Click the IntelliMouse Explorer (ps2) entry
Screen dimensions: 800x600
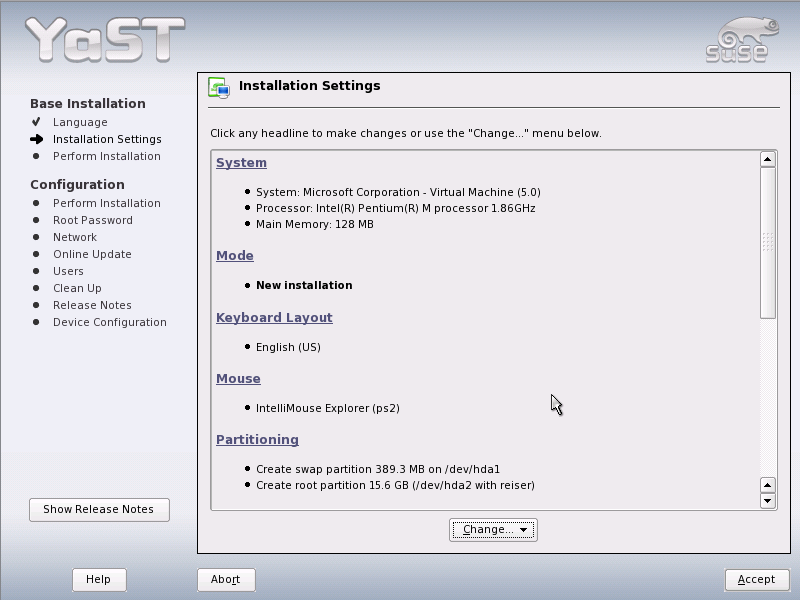328,408
